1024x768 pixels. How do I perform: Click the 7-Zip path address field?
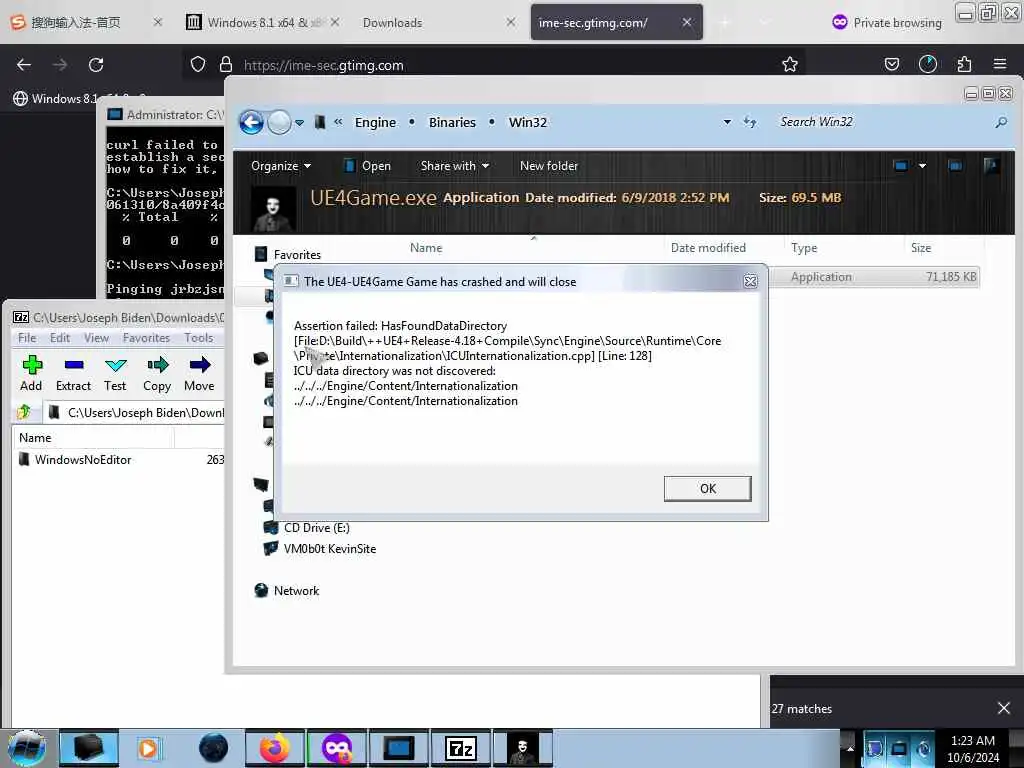[x=136, y=413]
